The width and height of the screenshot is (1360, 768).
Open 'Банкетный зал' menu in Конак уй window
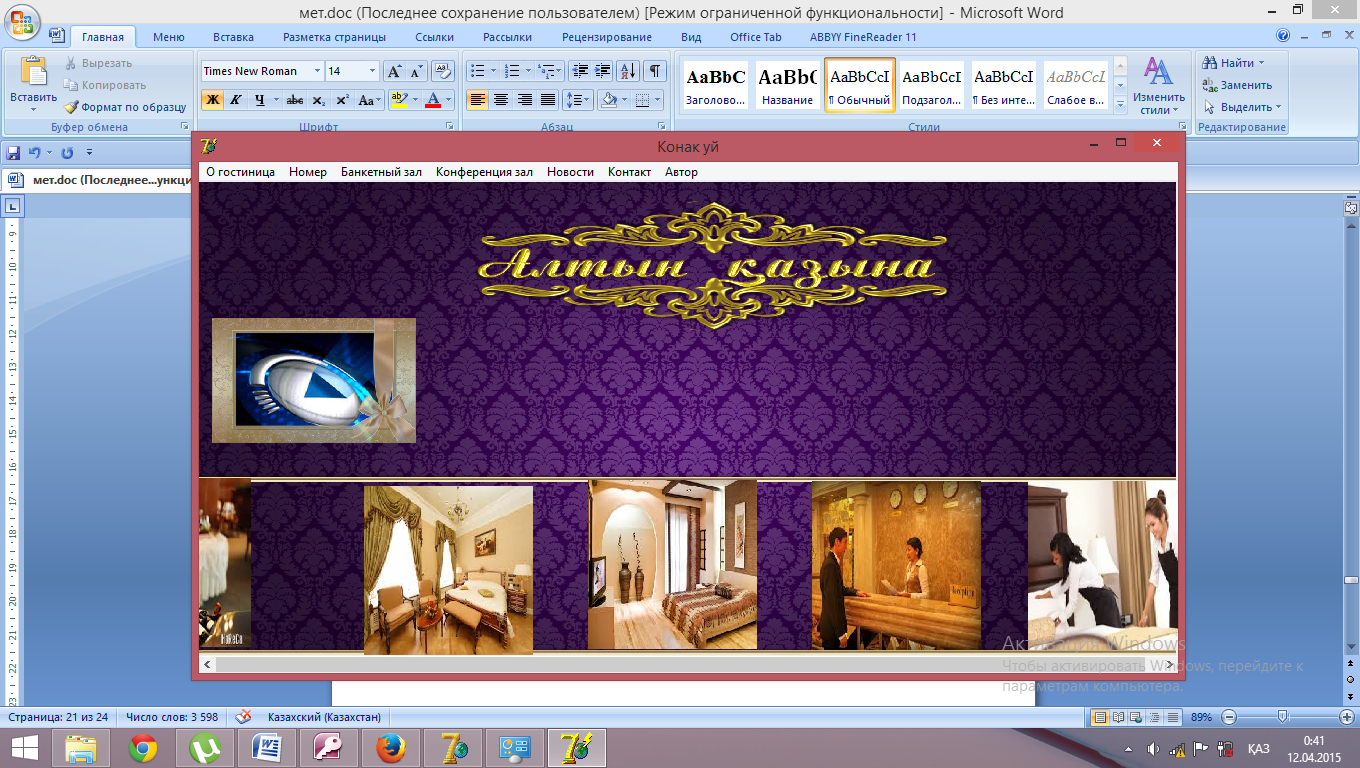[x=381, y=172]
